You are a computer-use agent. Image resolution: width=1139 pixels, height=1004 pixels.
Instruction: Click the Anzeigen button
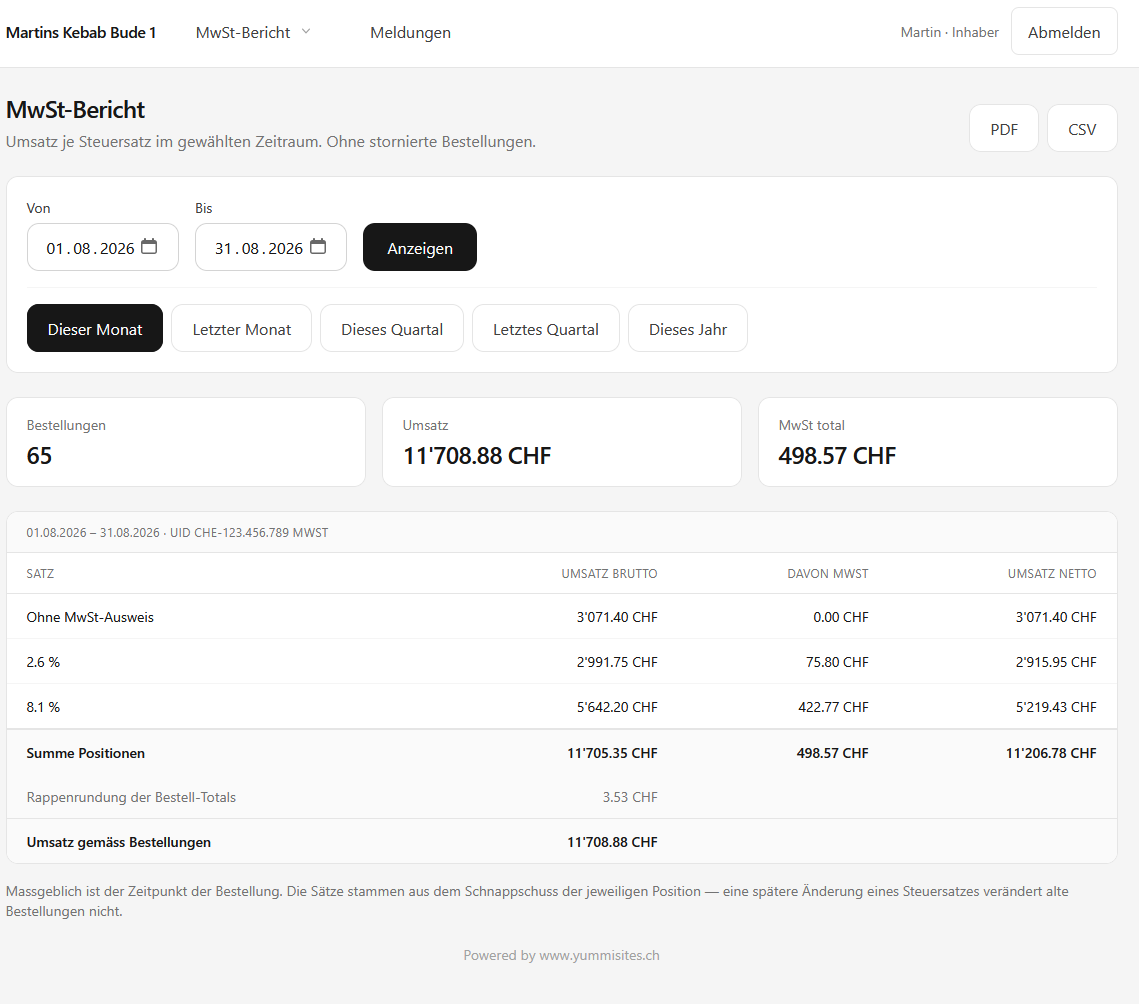(420, 247)
